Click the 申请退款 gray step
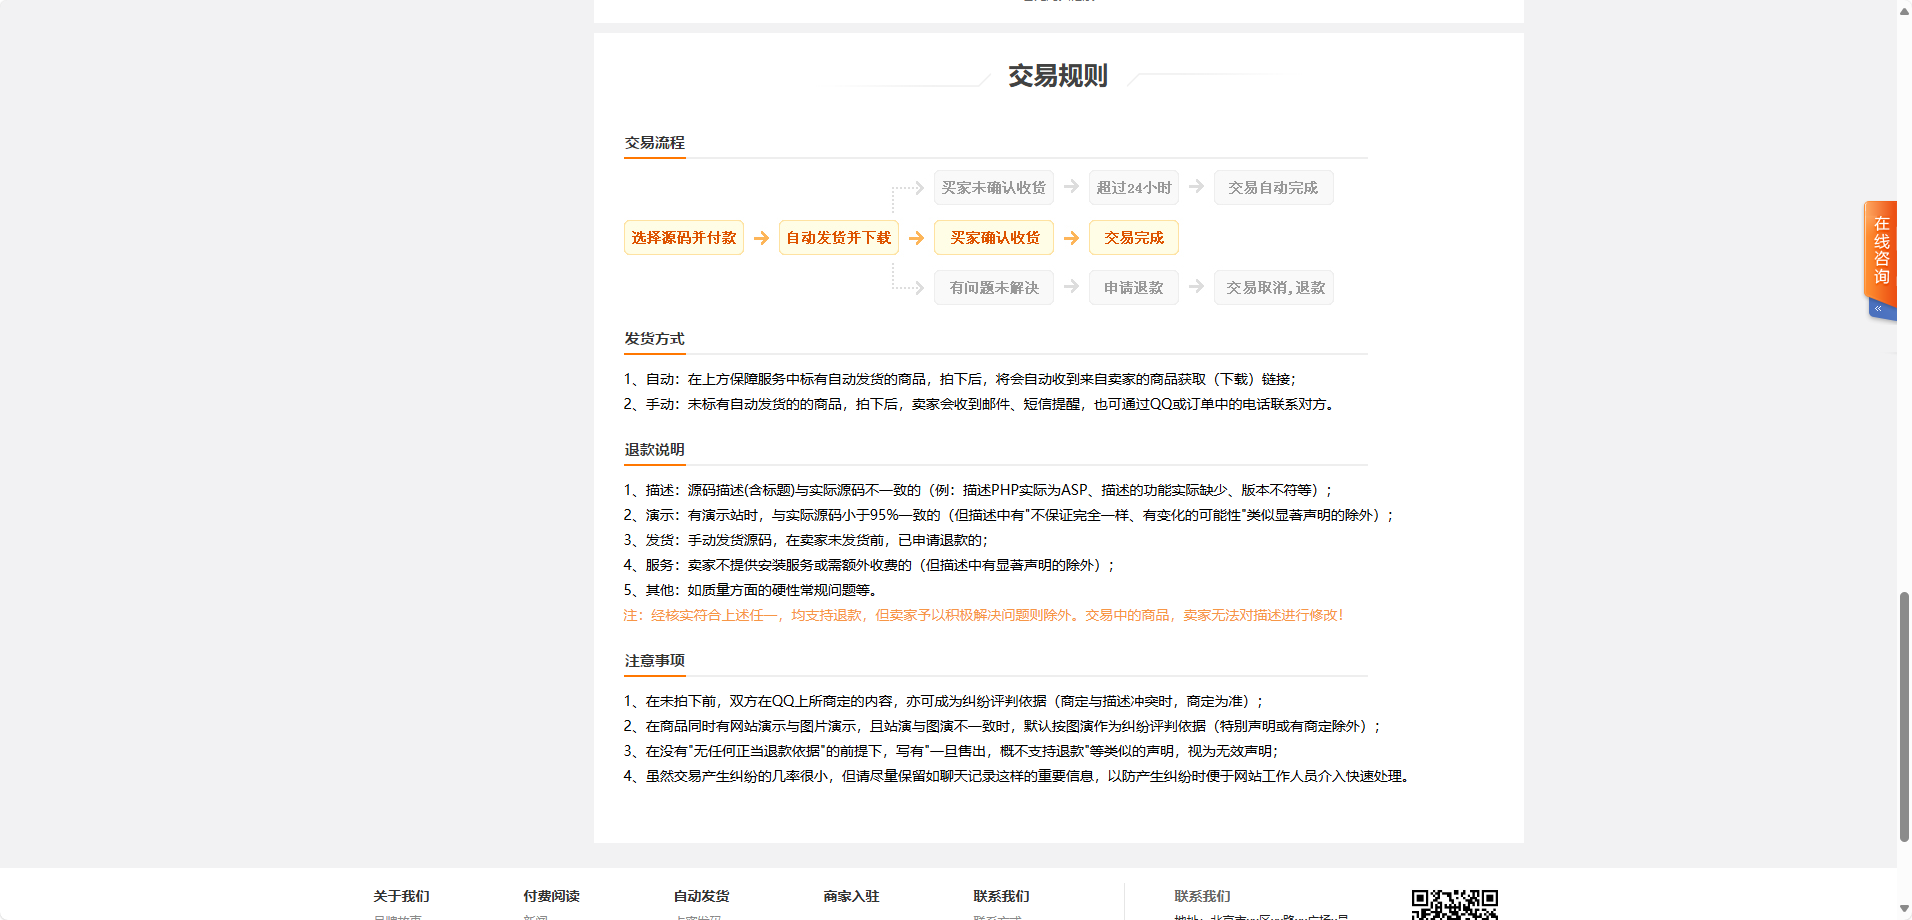Image resolution: width=1912 pixels, height=920 pixels. click(1134, 288)
